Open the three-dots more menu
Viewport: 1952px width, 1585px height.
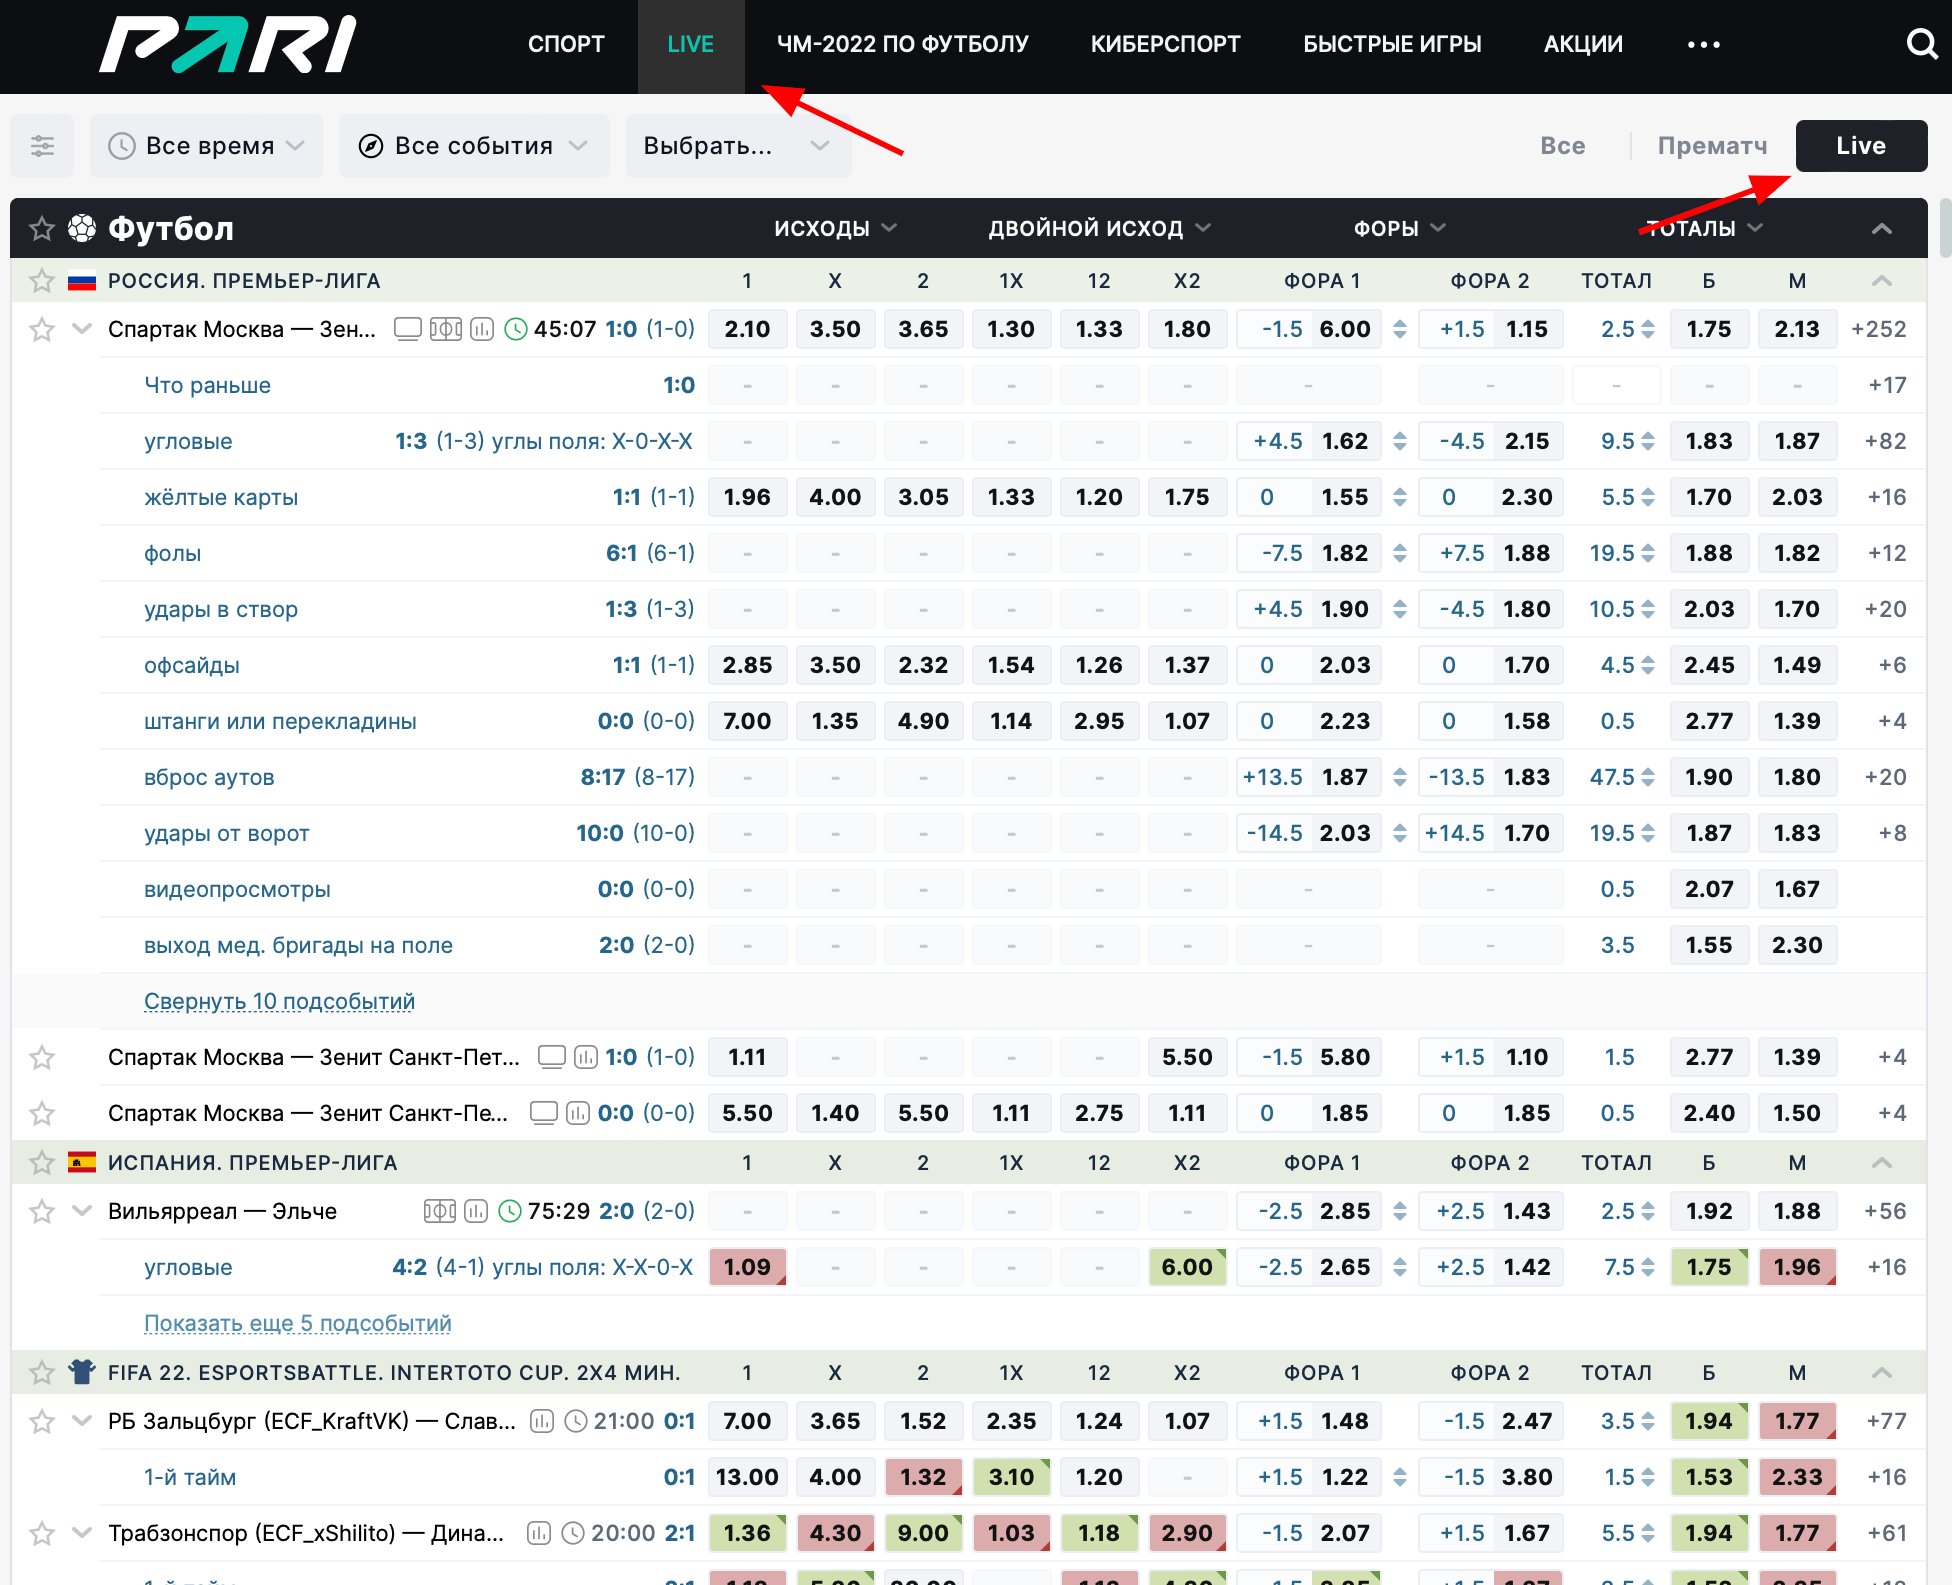[1703, 44]
